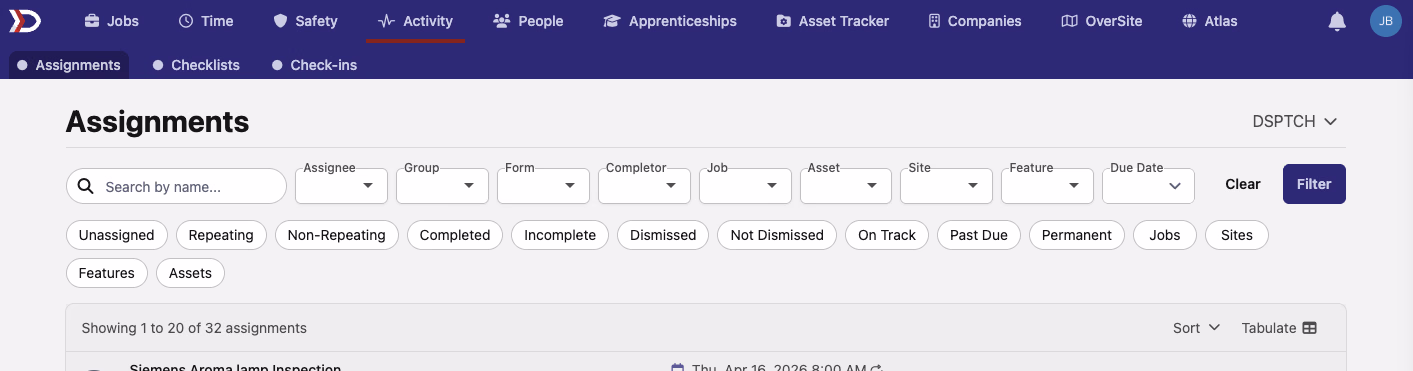Open the Job filter dropdown

coord(745,186)
